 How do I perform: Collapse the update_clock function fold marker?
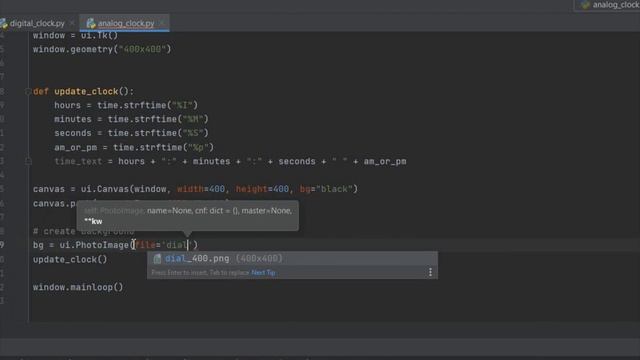point(28,91)
